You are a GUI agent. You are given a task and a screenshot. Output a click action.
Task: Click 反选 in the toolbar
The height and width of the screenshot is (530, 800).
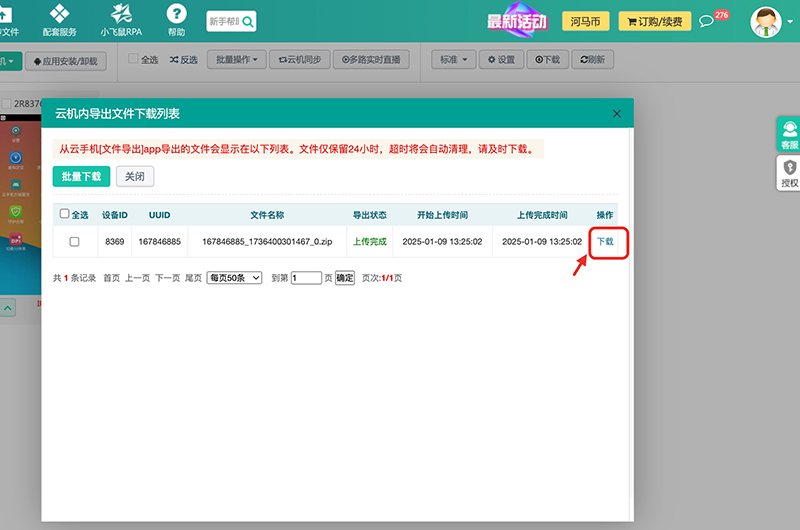tap(184, 60)
